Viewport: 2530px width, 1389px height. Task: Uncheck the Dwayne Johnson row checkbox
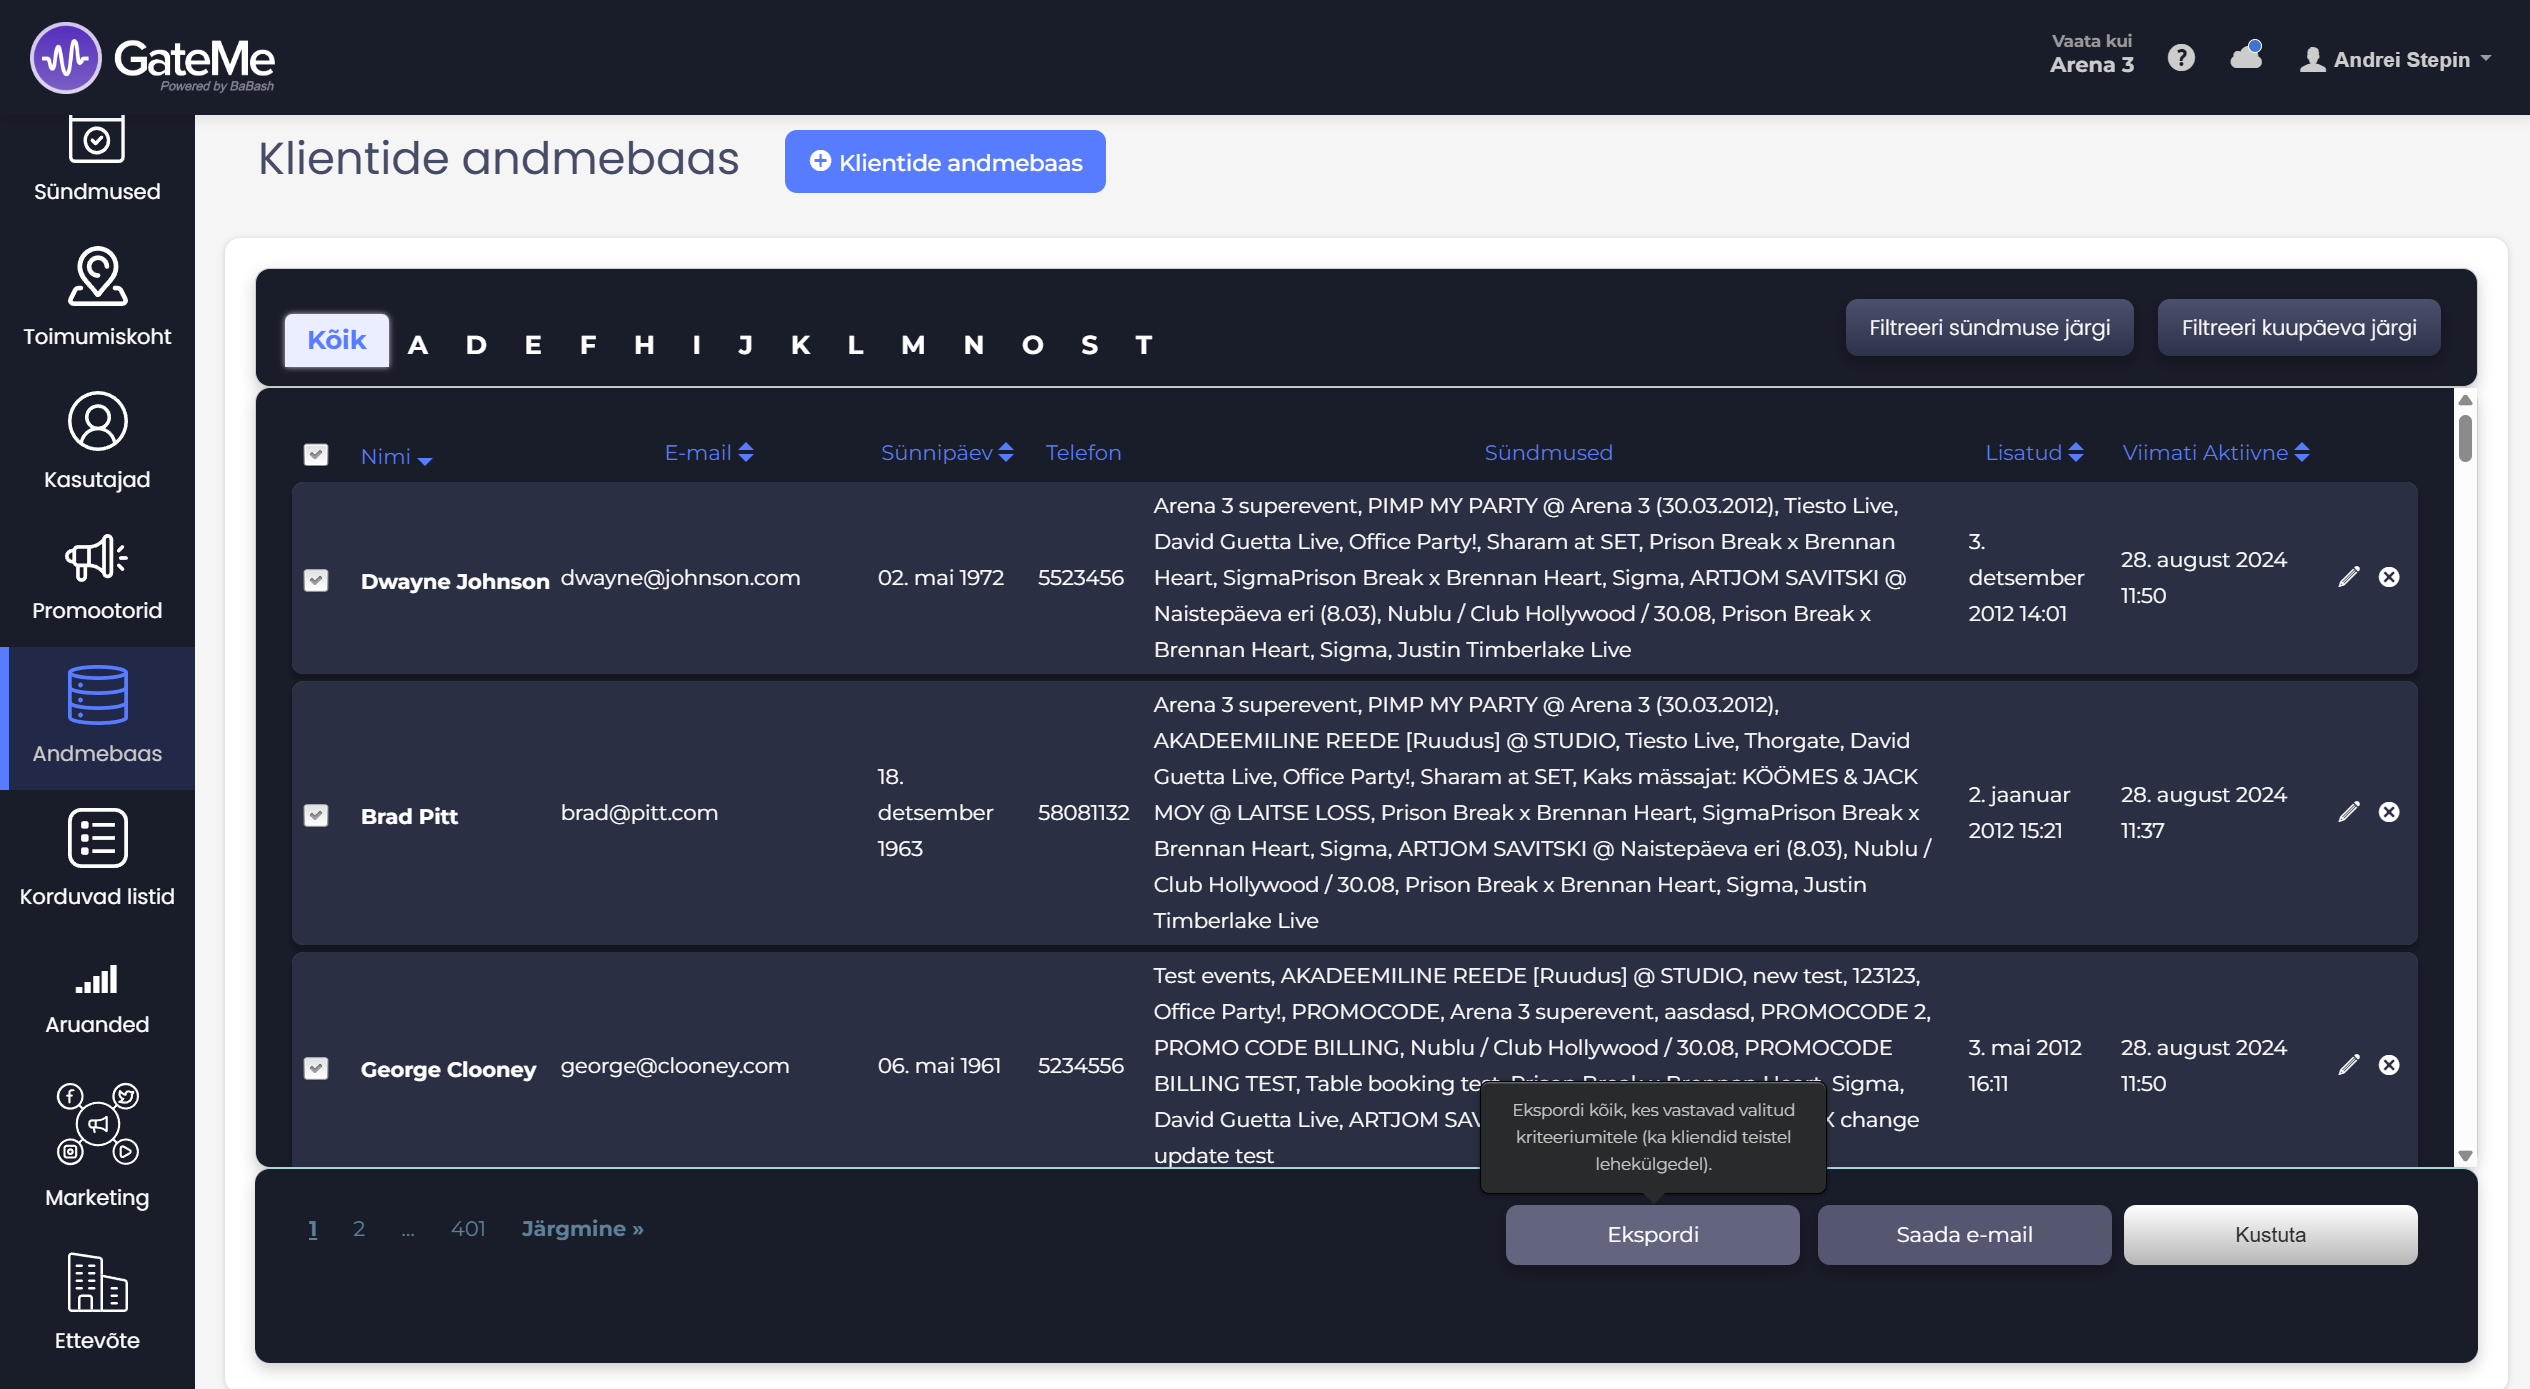coord(316,581)
